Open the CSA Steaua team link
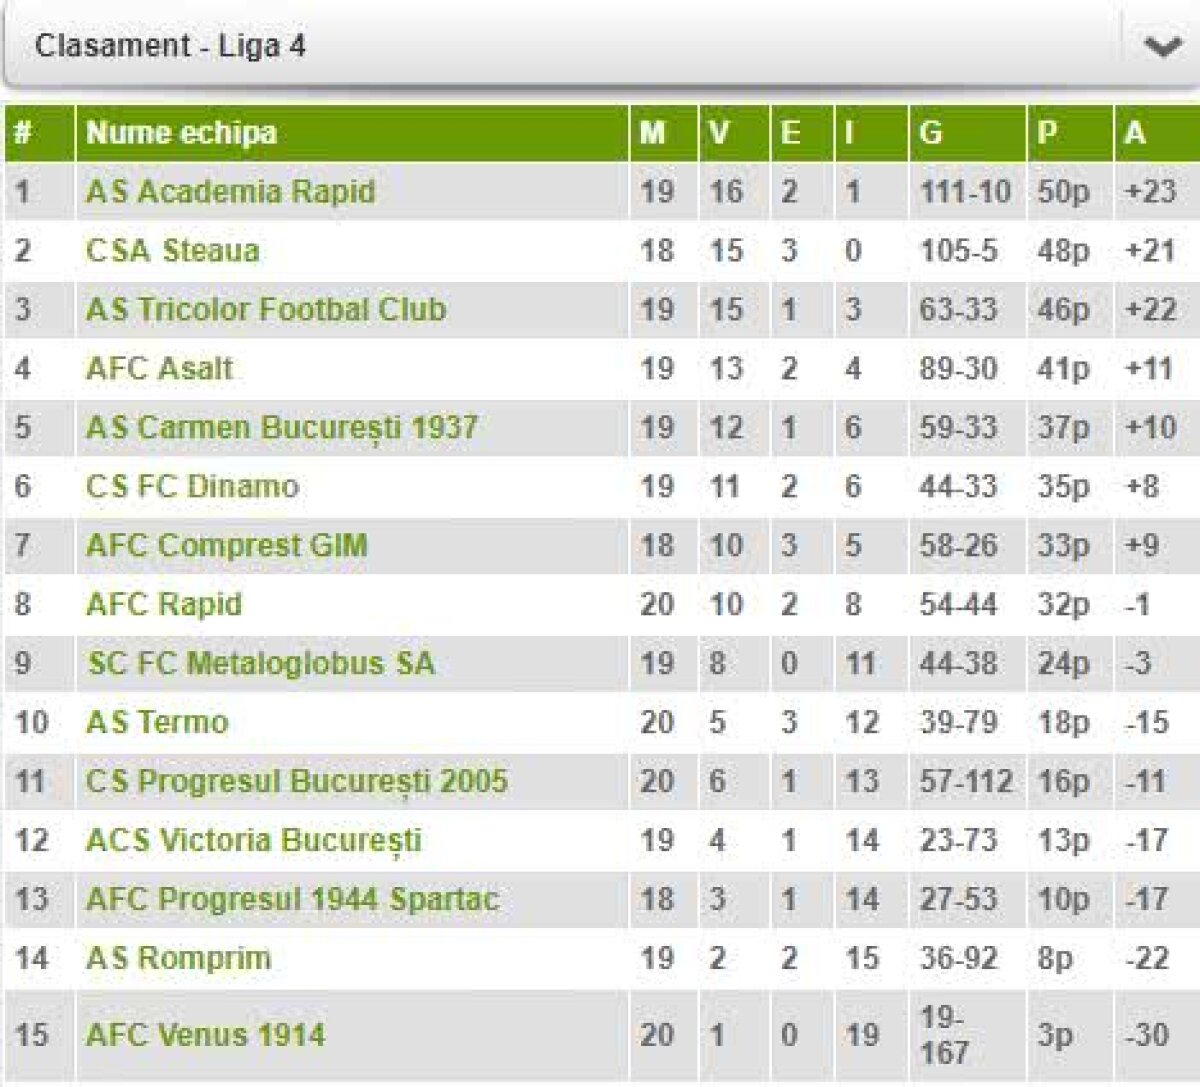1200x1087 pixels. click(x=173, y=251)
